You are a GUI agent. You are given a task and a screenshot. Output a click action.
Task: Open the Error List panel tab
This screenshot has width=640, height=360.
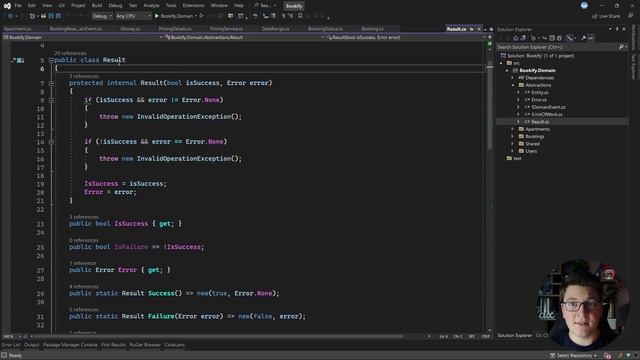(x=11, y=345)
